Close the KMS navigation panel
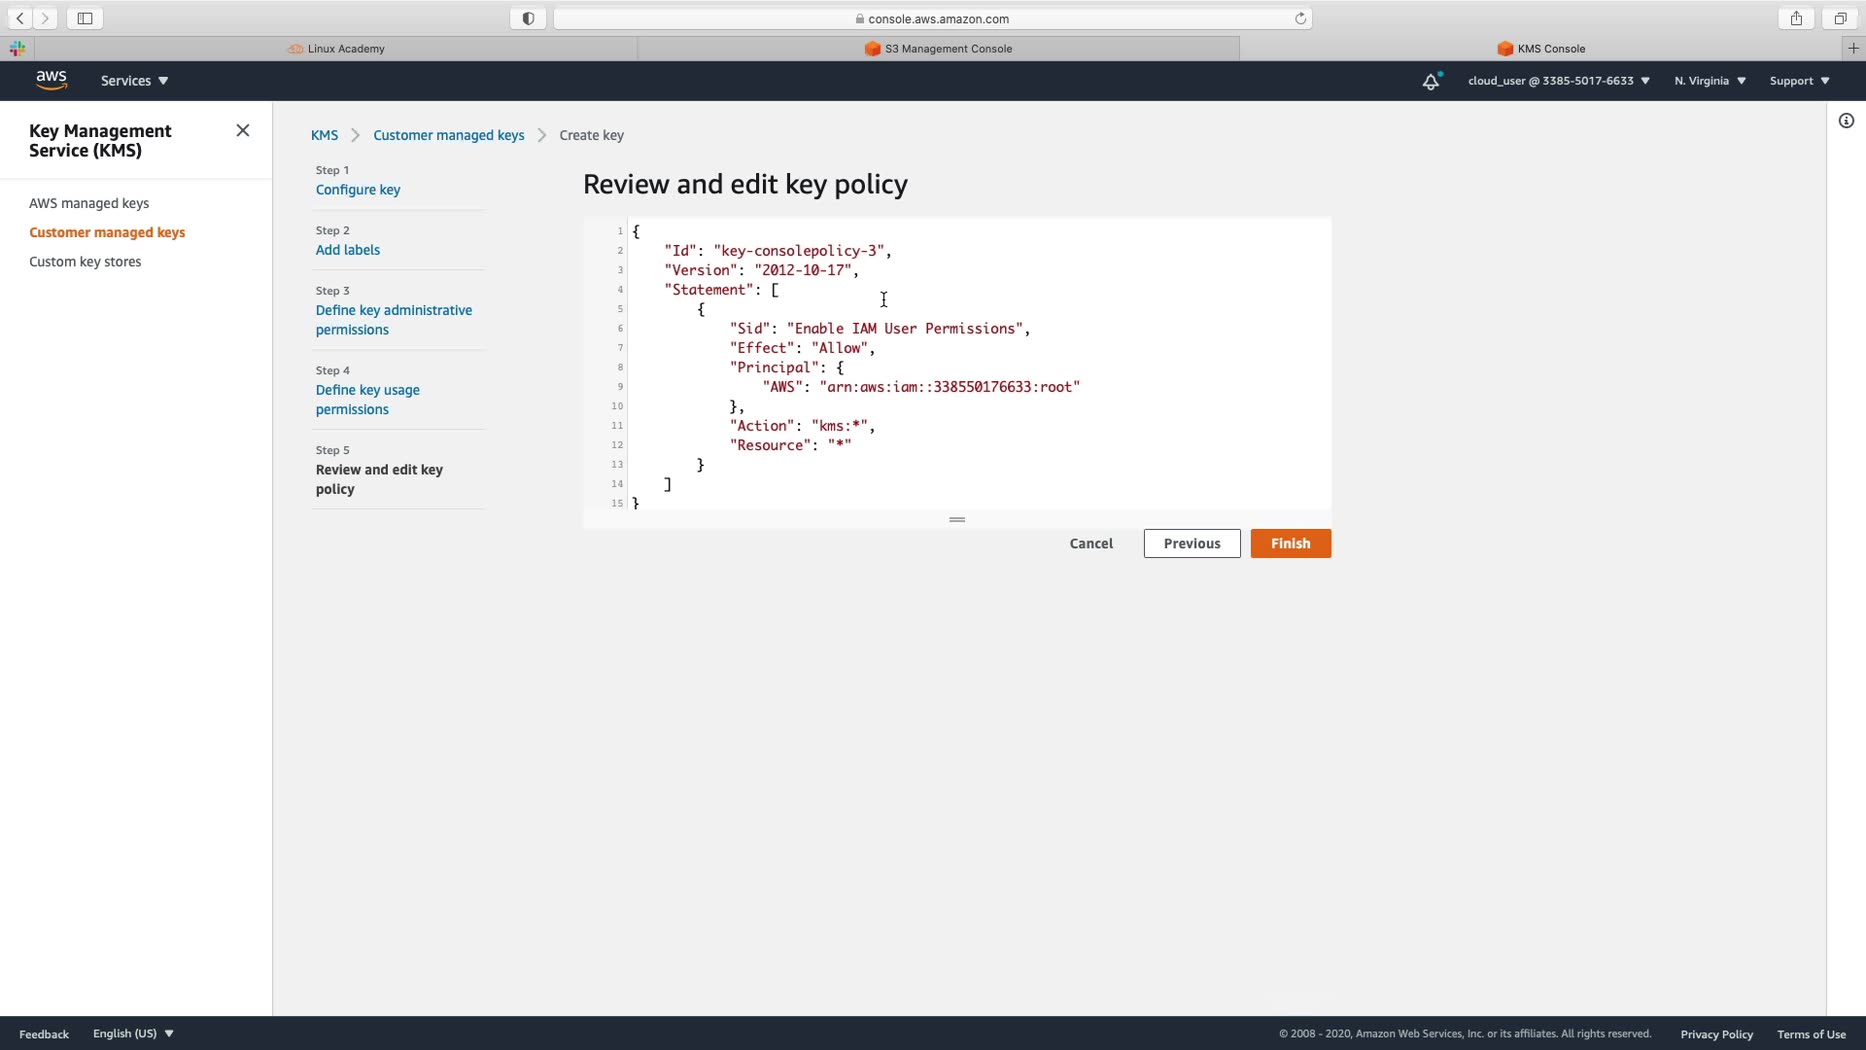 pos(243,131)
